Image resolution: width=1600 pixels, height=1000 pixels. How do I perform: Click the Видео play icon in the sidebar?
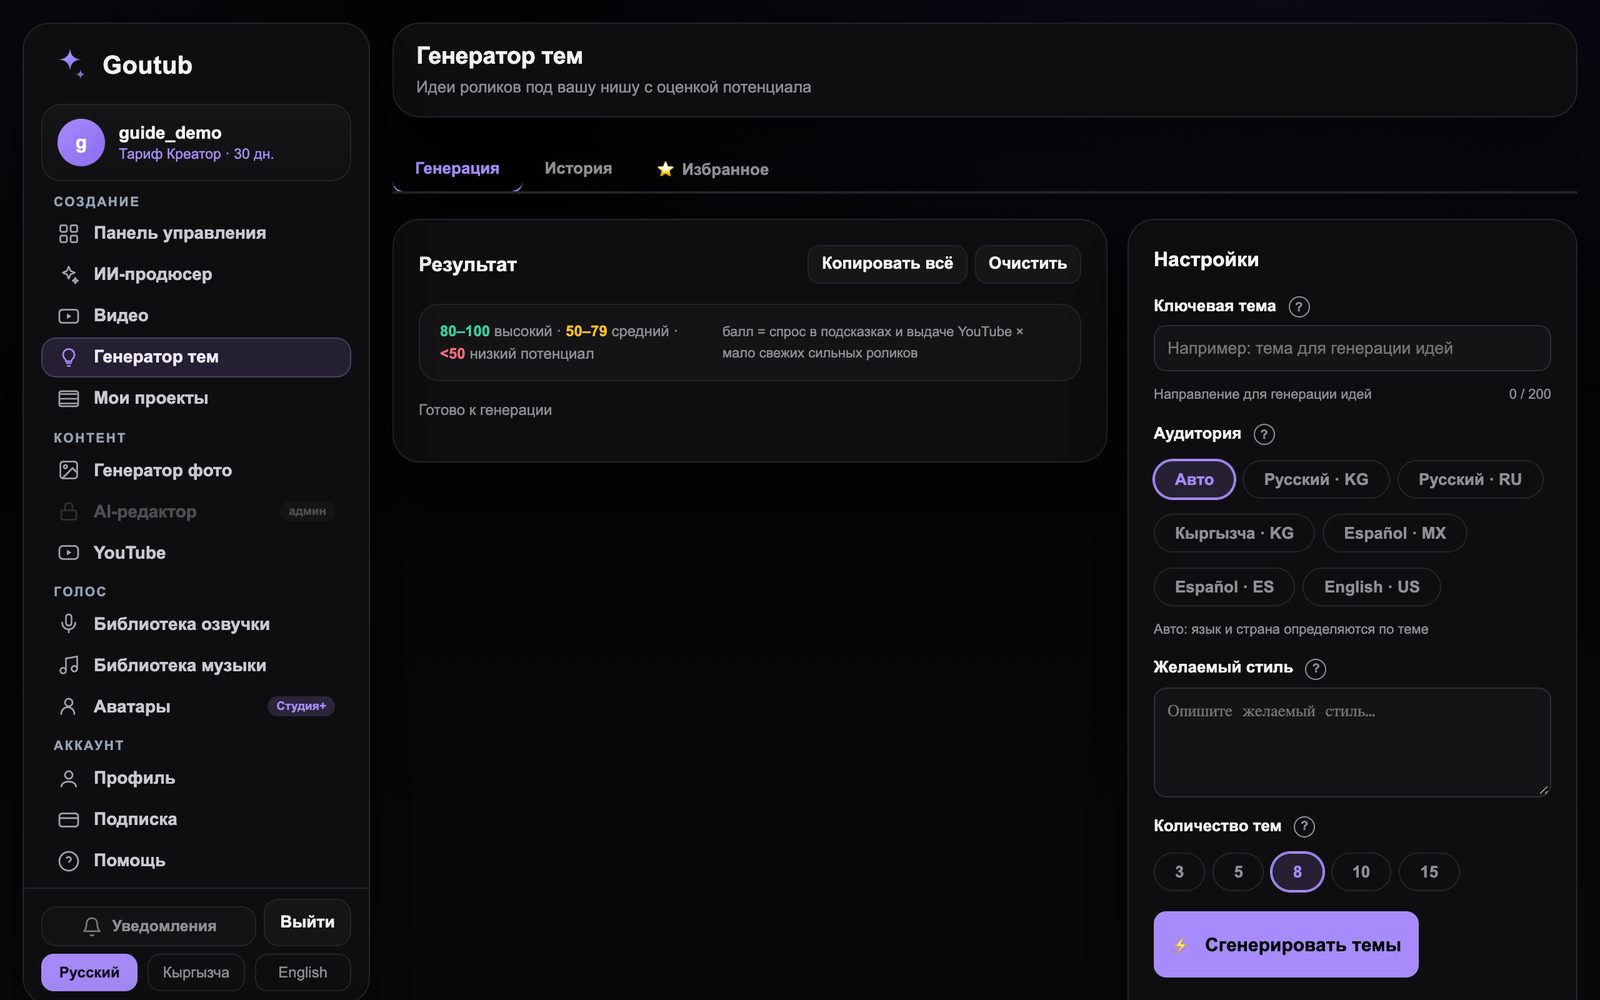tap(68, 316)
